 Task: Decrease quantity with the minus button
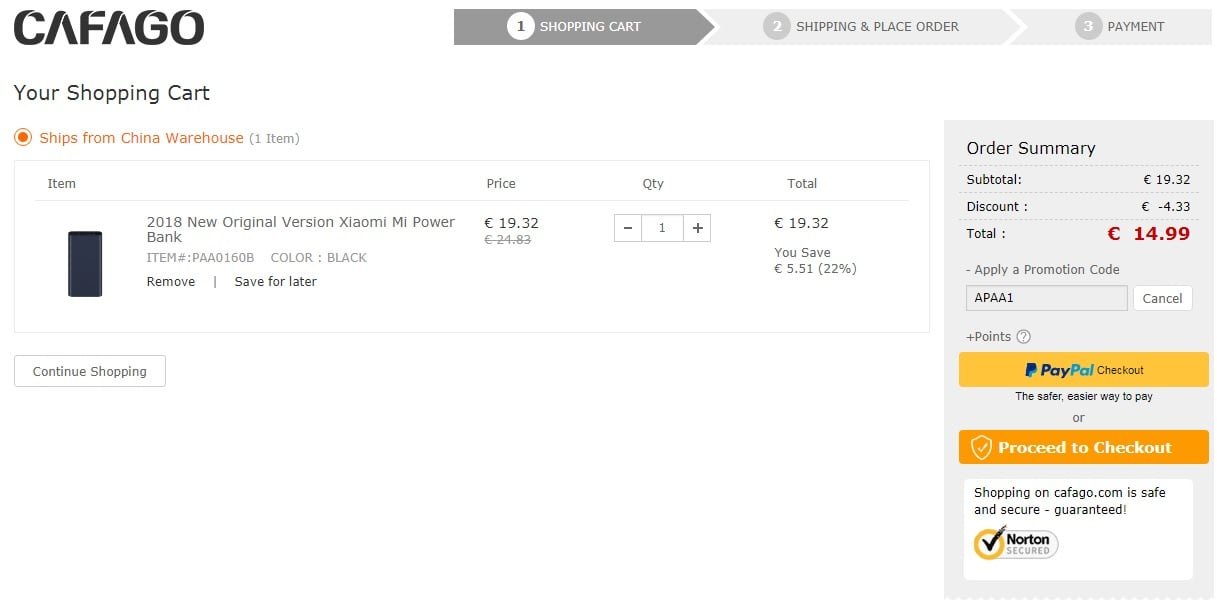click(x=628, y=228)
